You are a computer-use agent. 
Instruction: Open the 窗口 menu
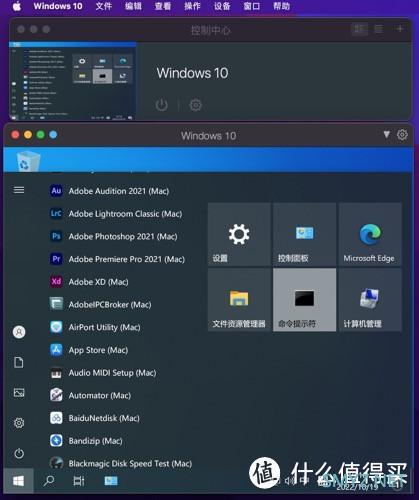252,6
